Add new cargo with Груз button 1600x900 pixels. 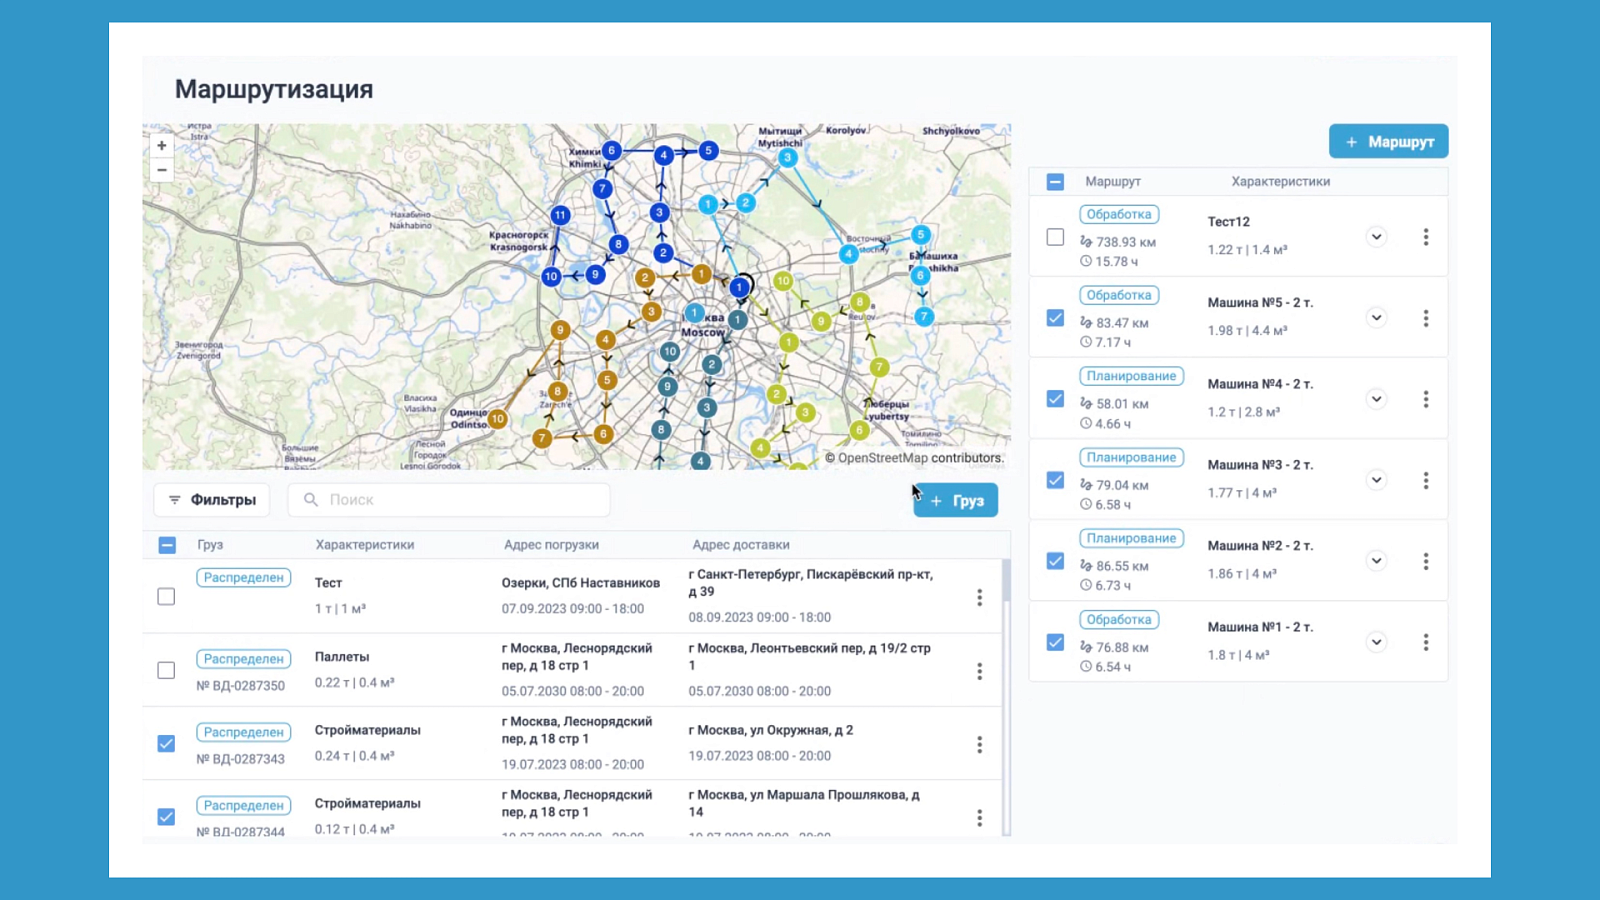click(x=955, y=501)
